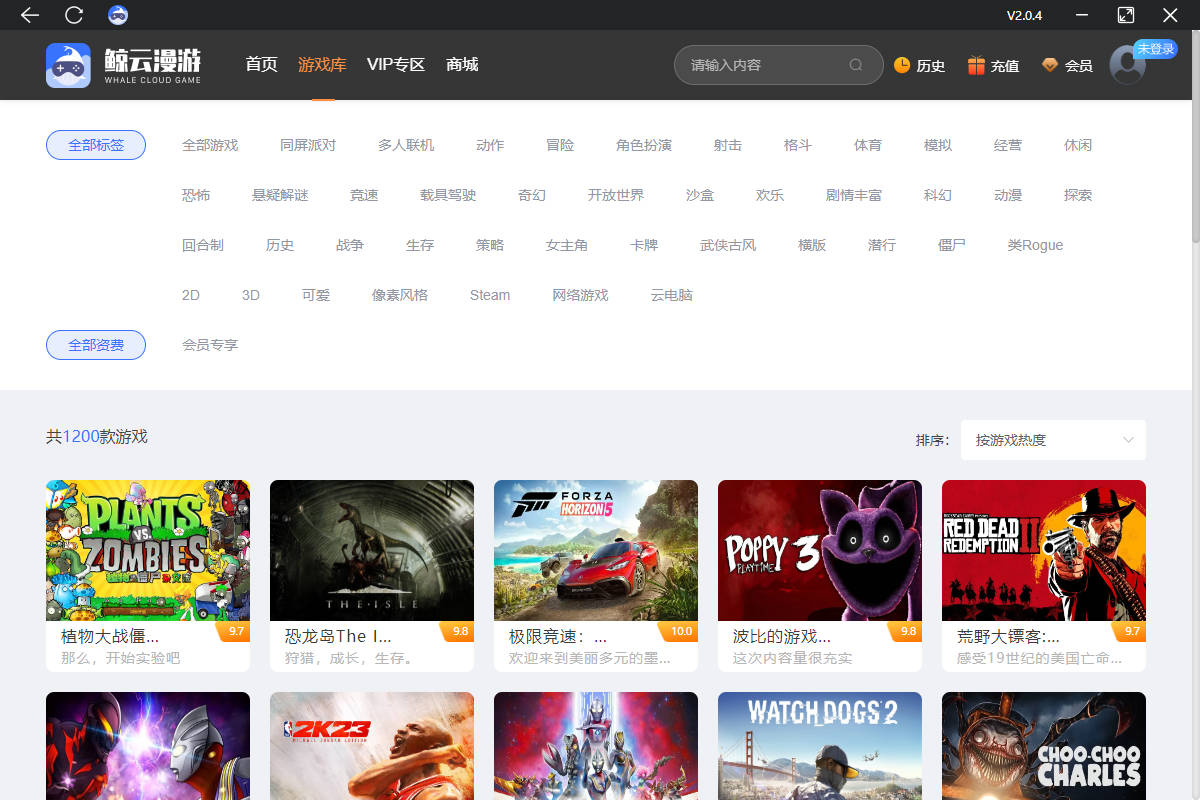Choose the 冒险 tag
This screenshot has width=1200, height=800.
click(x=560, y=145)
